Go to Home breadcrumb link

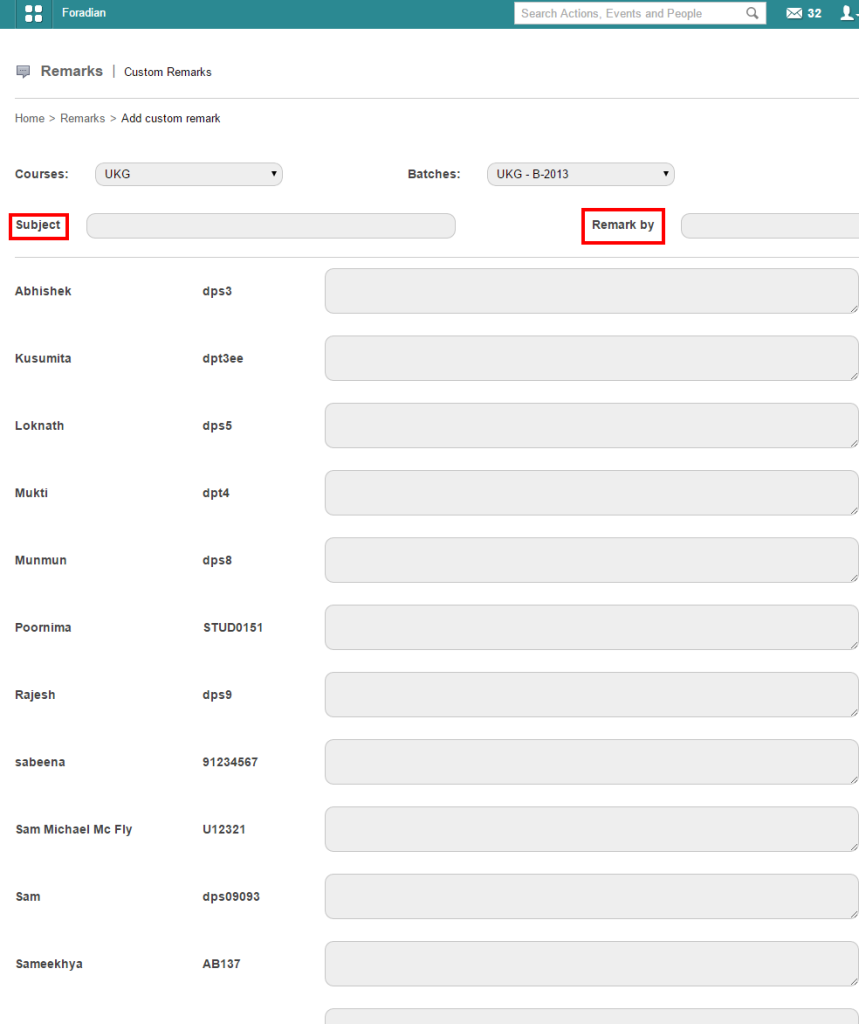click(30, 118)
